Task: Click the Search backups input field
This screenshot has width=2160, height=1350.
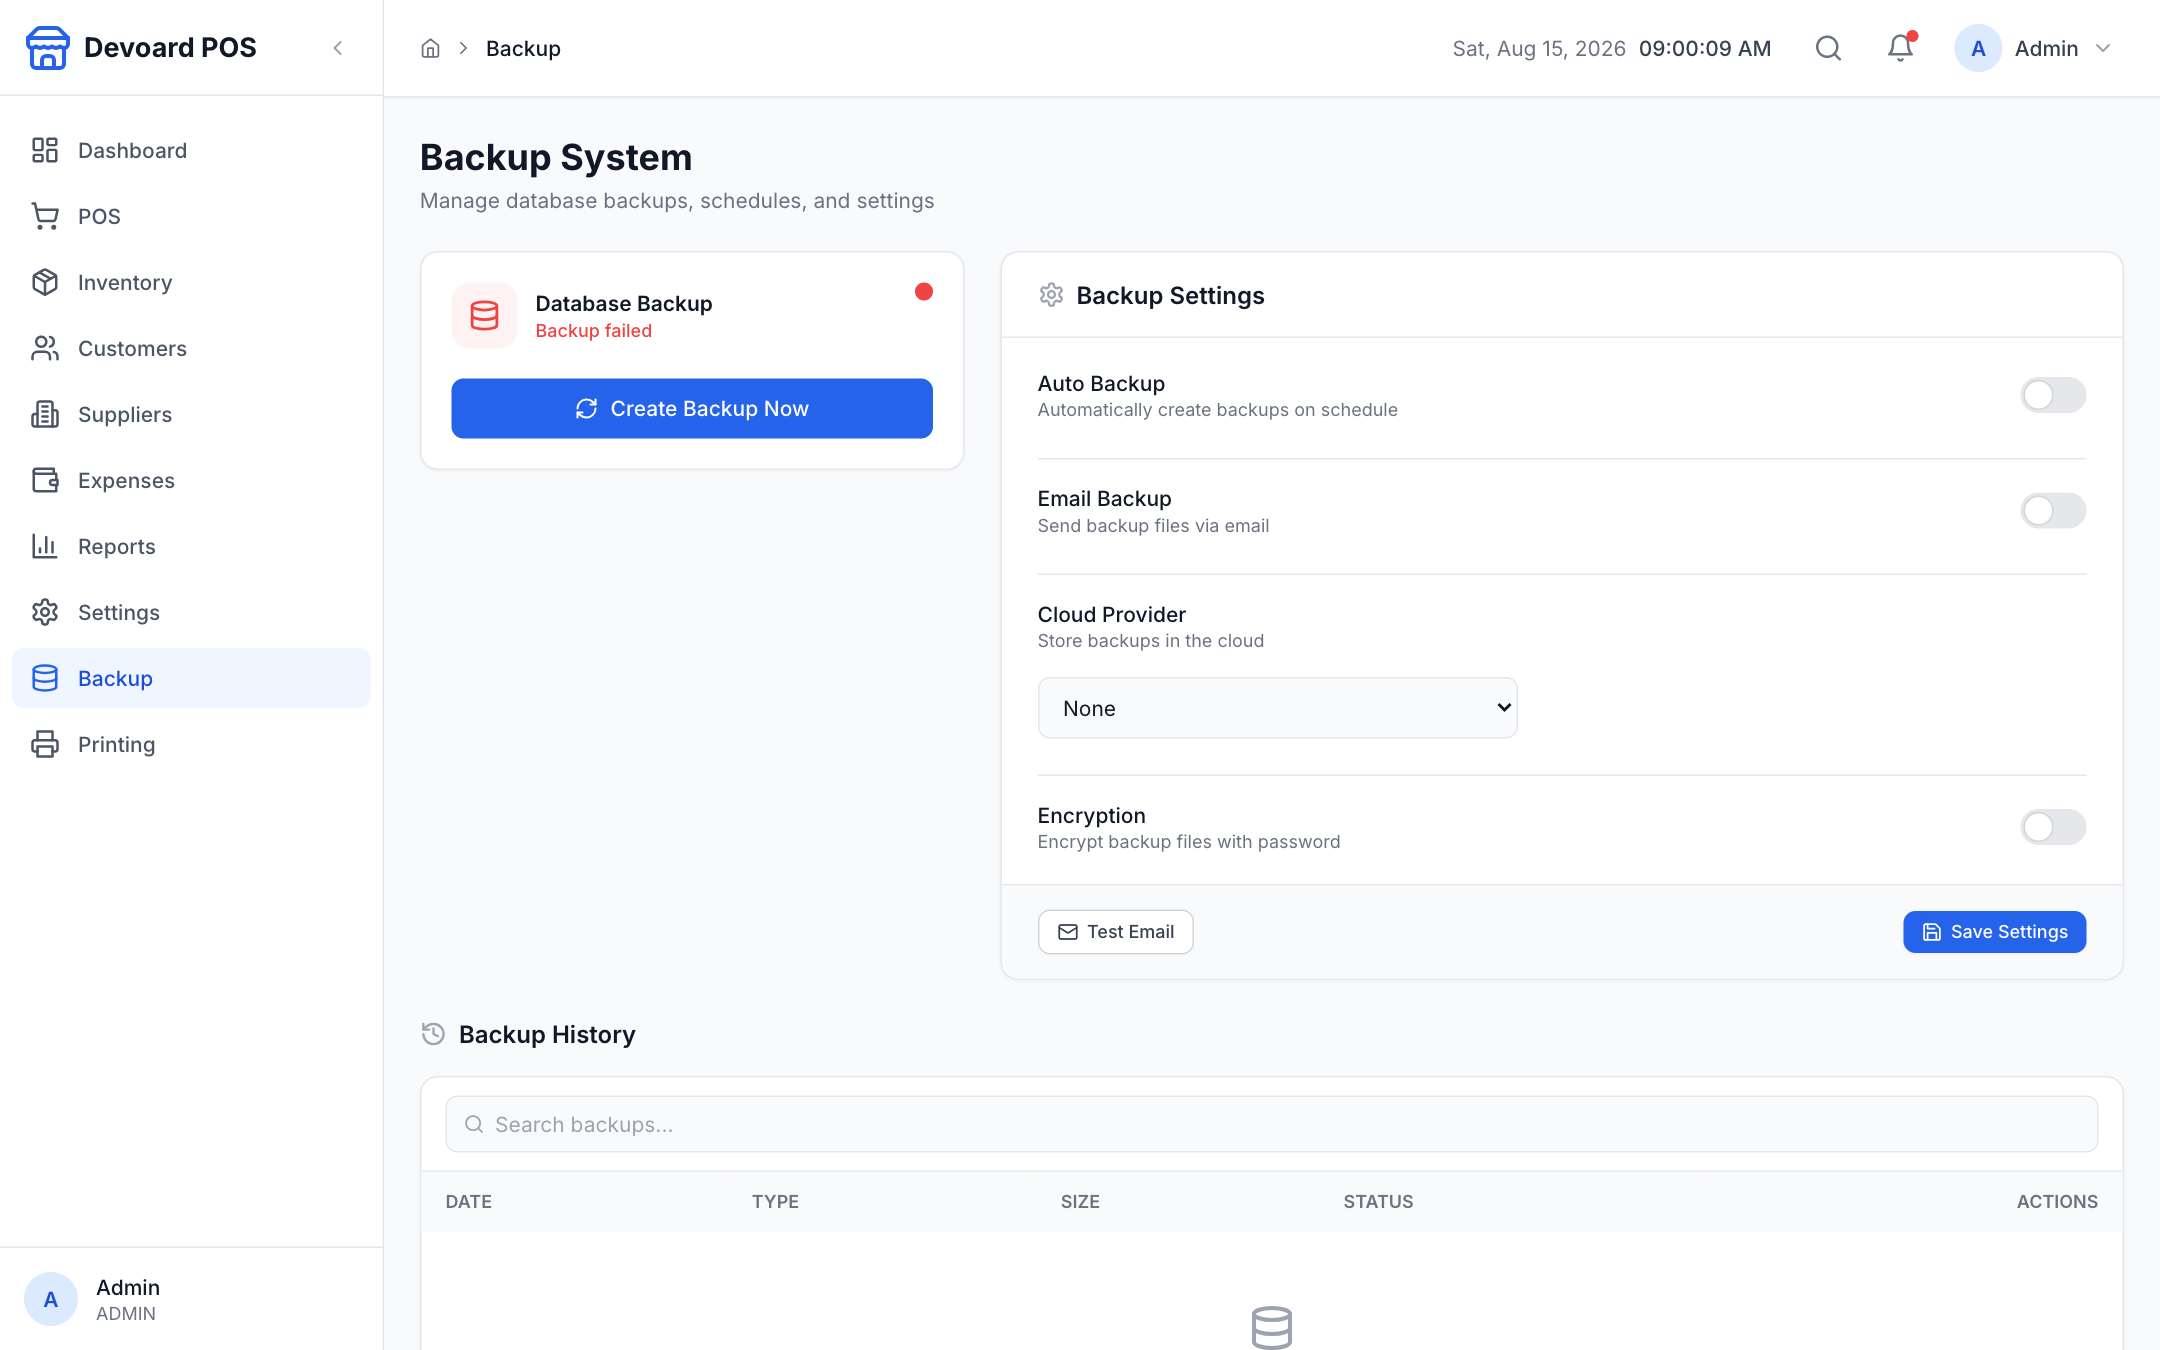Action: (1271, 1124)
